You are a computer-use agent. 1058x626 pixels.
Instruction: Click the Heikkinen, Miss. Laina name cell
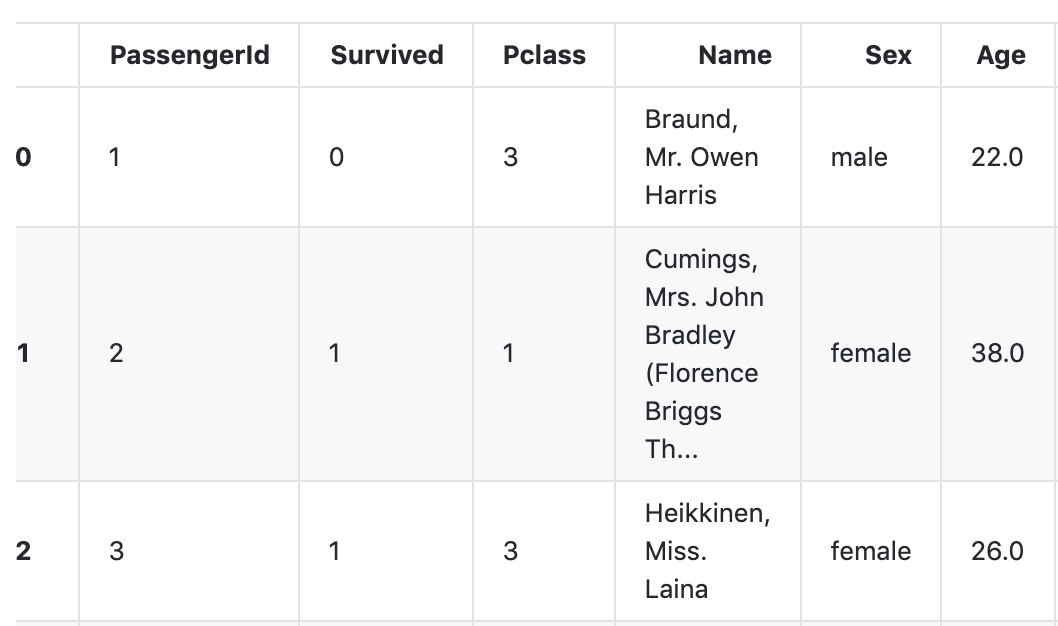707,551
